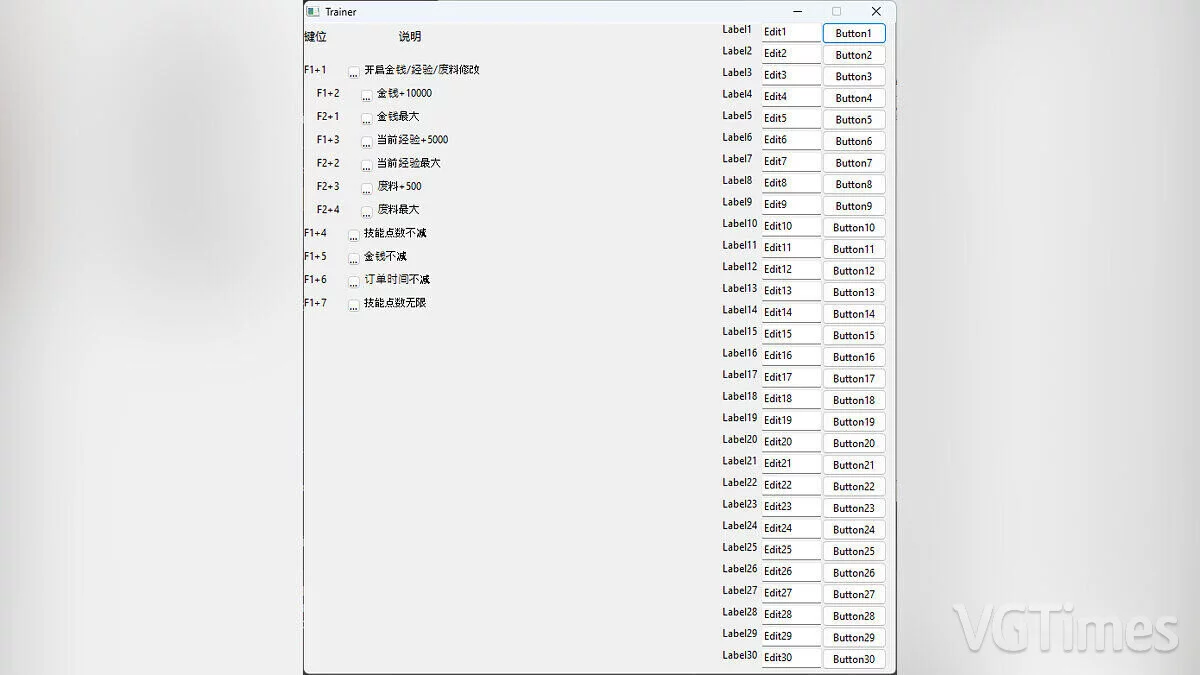Click Button20
1200x675 pixels.
(x=853, y=443)
